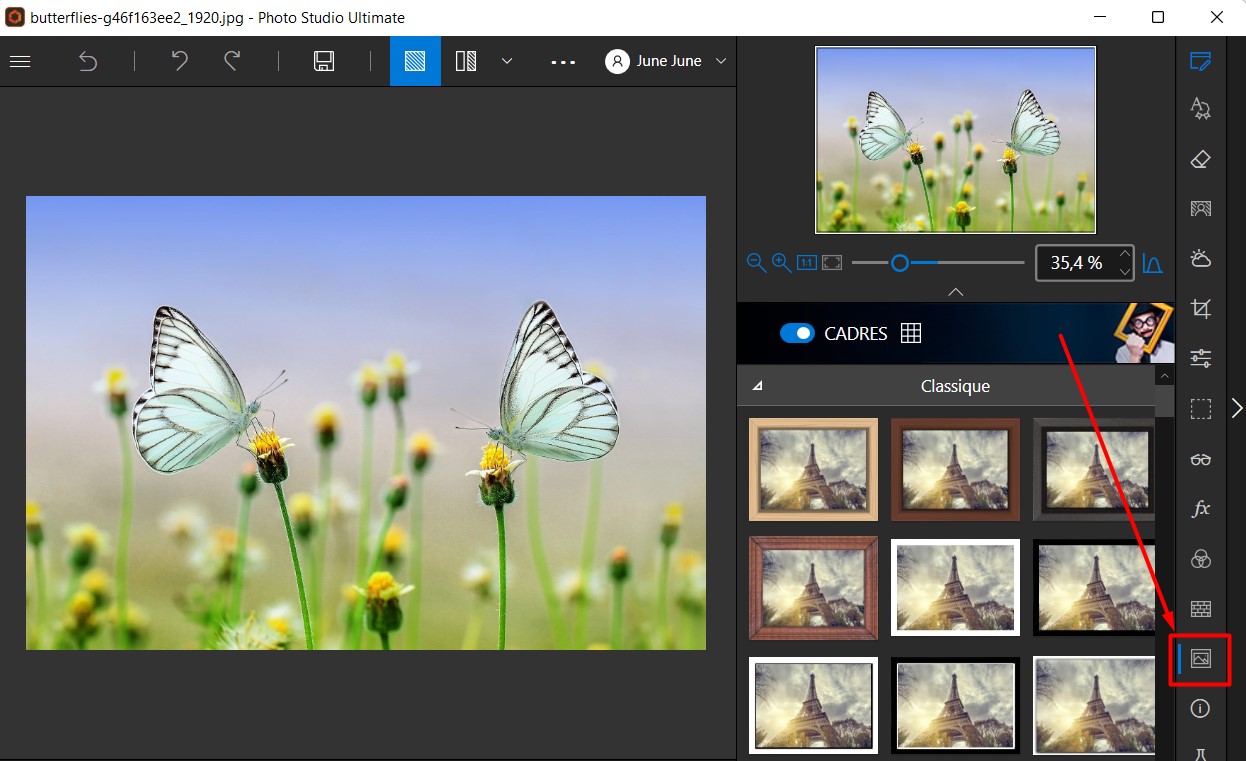Screen dimensions: 1246x761
Task: Click the butterflies photo on the canvas
Action: point(366,423)
